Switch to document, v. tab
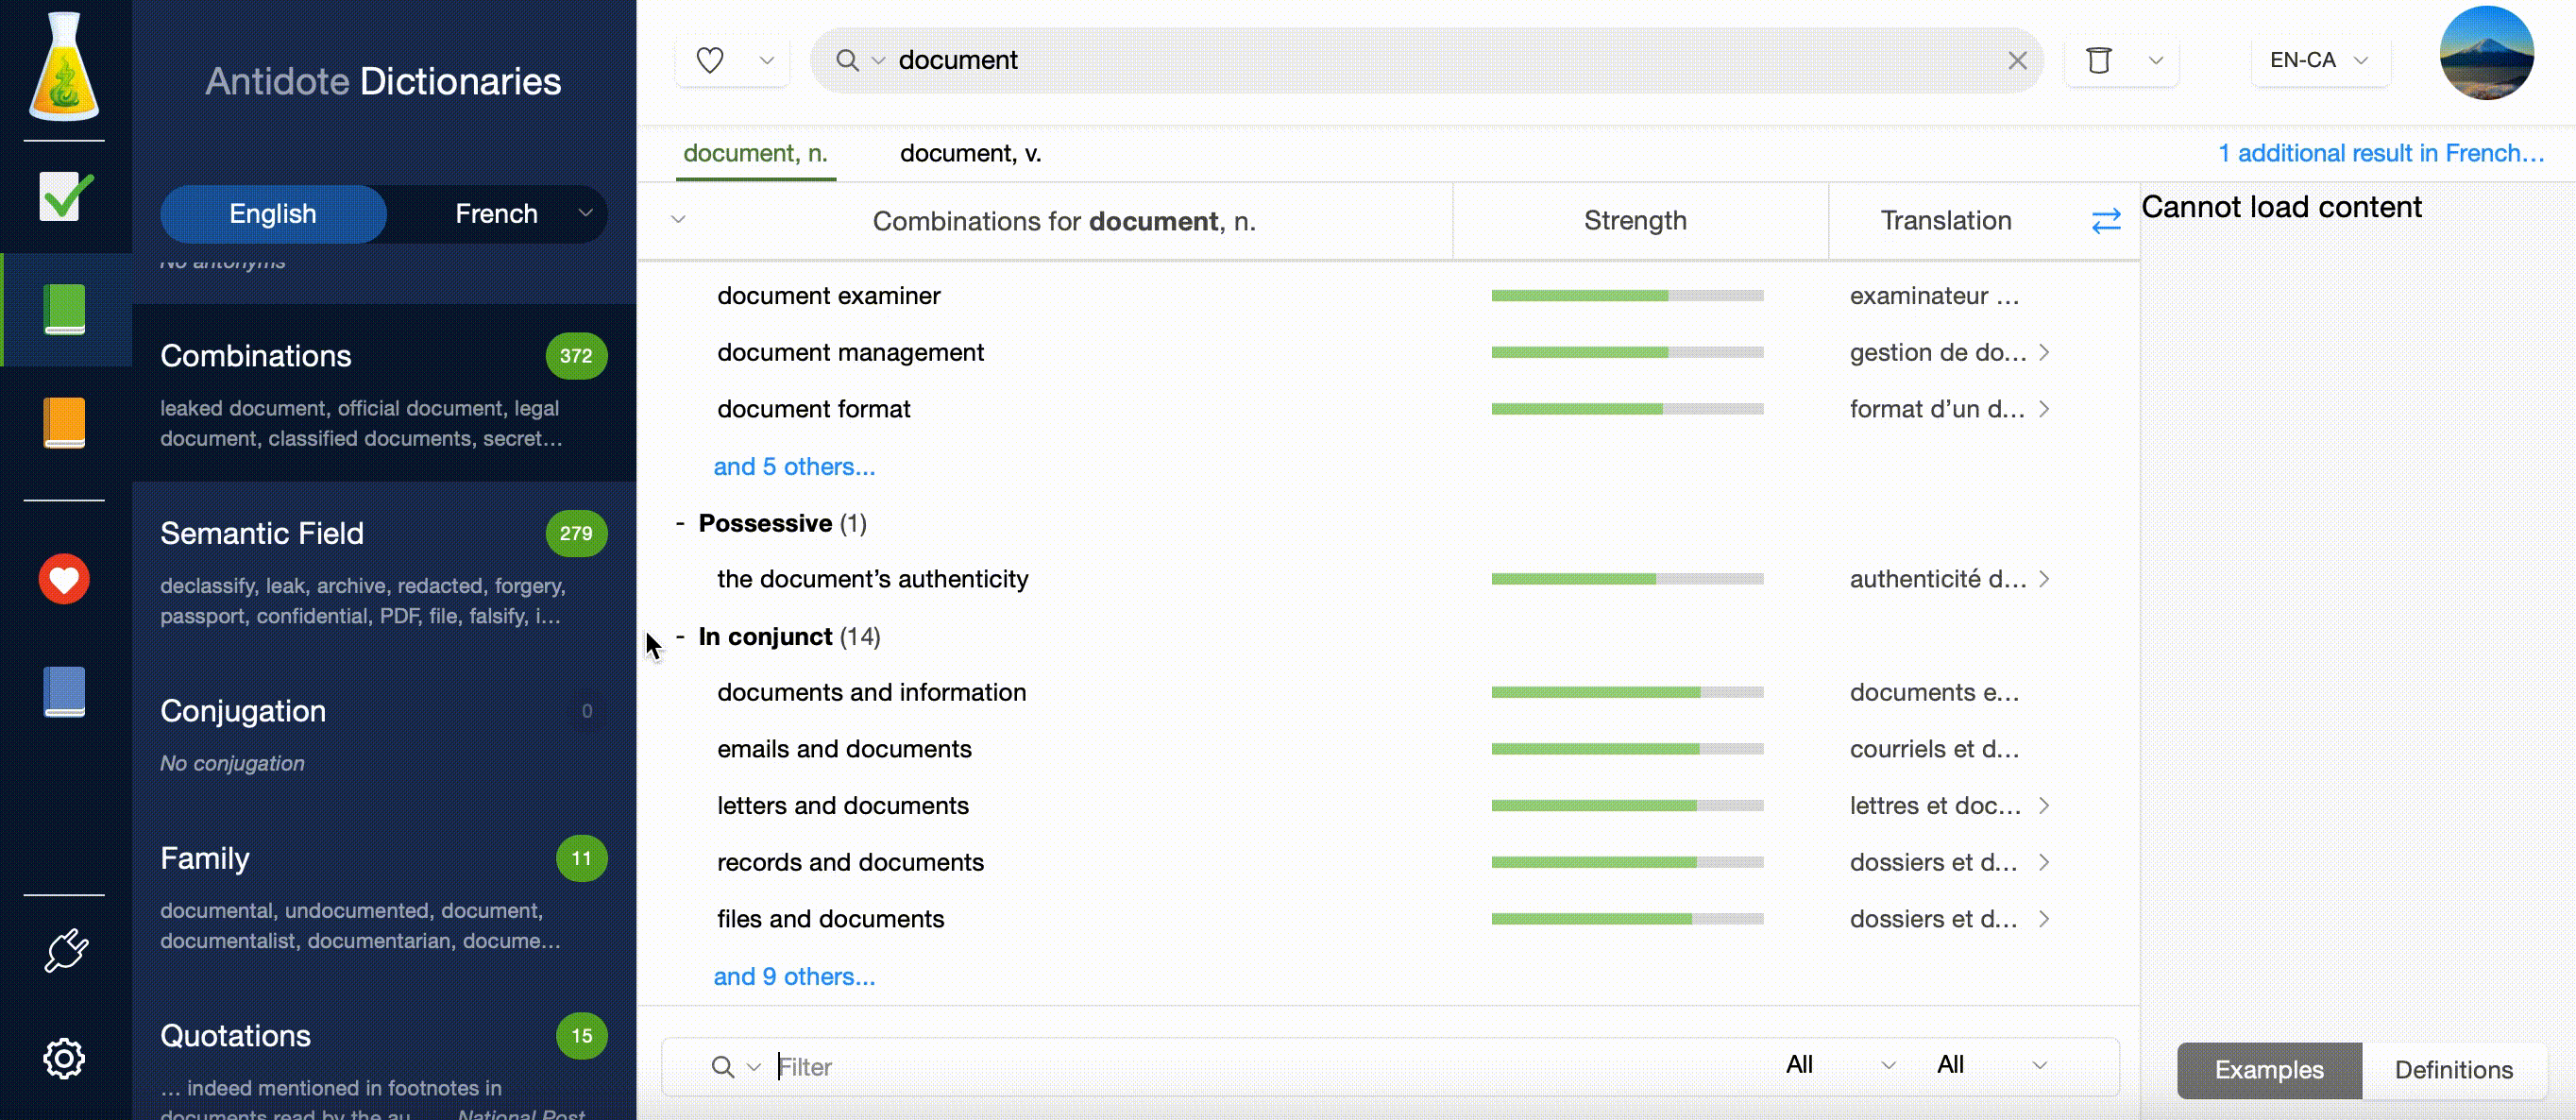Screen dimensions: 2576x1120 tap(970, 153)
